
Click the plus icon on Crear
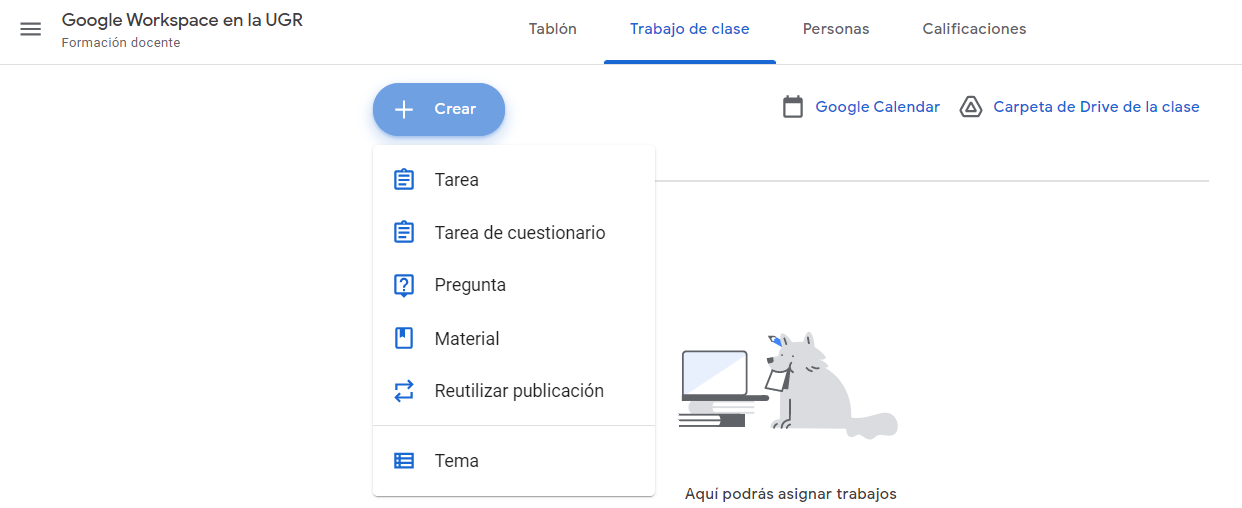[404, 109]
